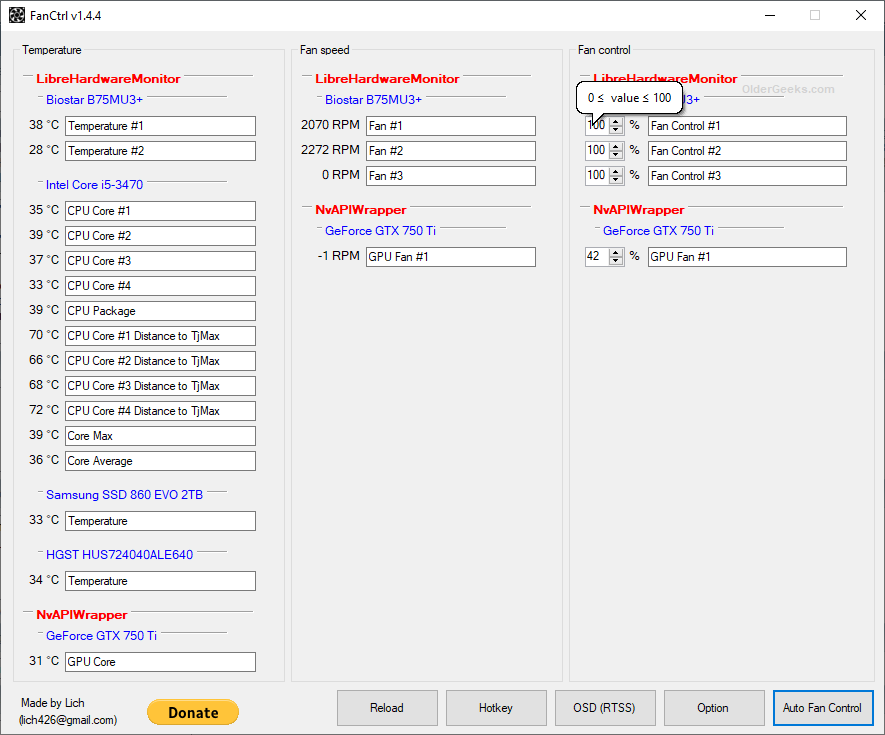Step up Fan Control #3 percentage
The height and width of the screenshot is (735, 885).
[x=616, y=171]
